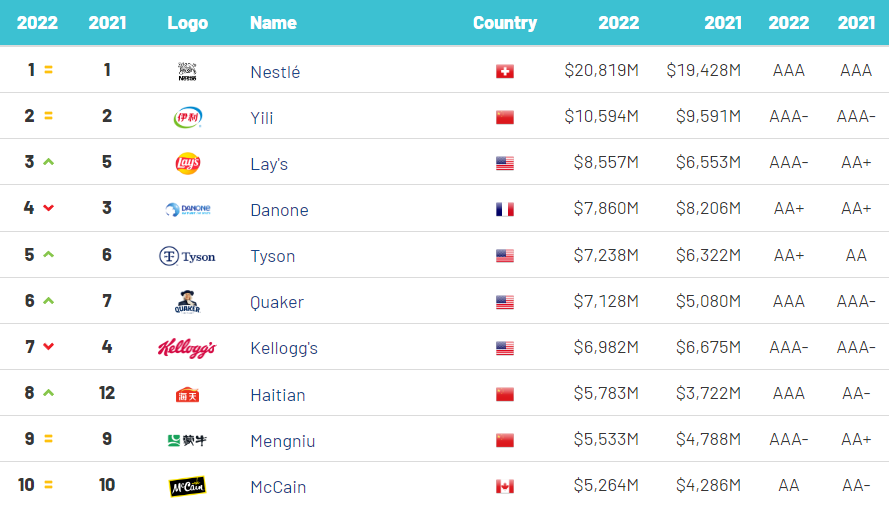Click the Canada flag beside McCain
Image resolution: width=890 pixels, height=507 pixels.
tap(505, 487)
